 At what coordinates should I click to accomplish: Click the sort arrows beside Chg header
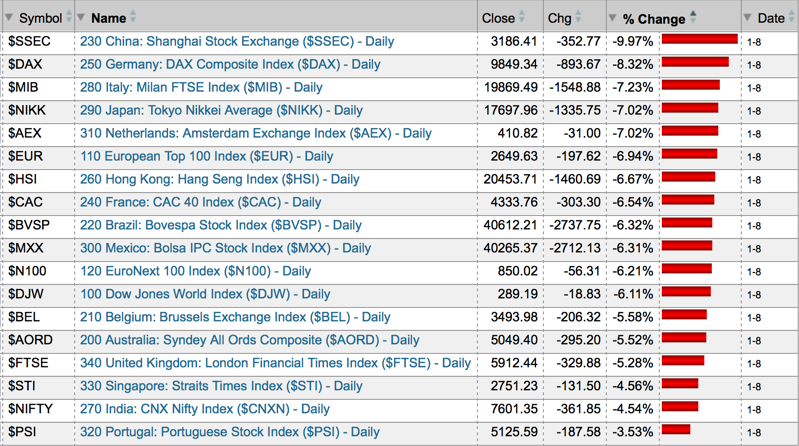pos(579,18)
